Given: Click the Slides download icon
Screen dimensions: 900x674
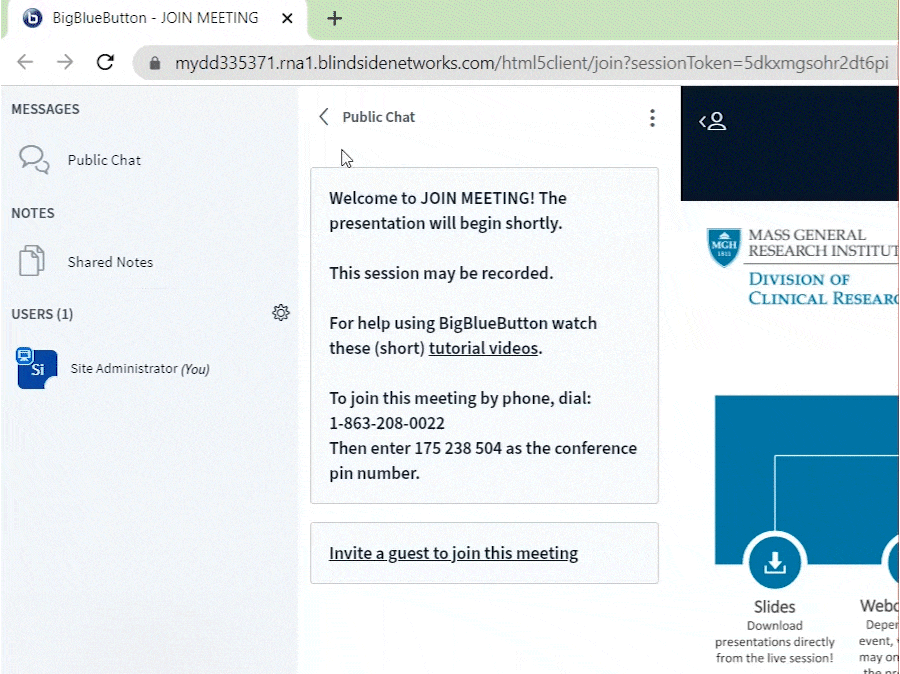Looking at the screenshot, I should click(x=774, y=563).
